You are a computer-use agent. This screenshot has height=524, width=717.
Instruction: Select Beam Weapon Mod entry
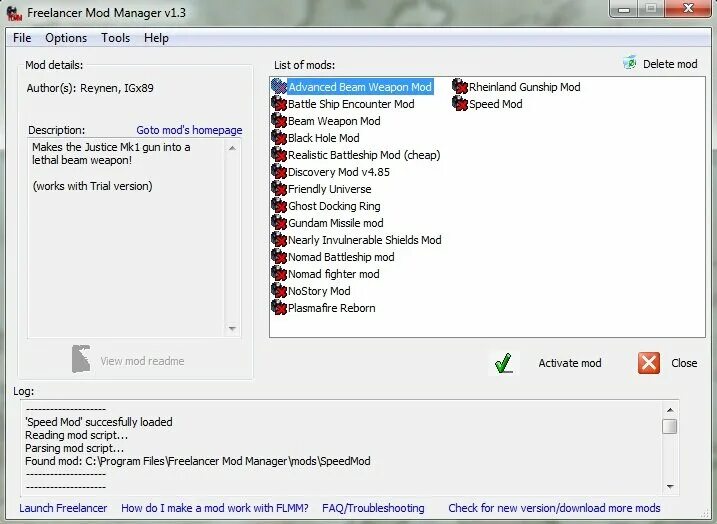334,121
